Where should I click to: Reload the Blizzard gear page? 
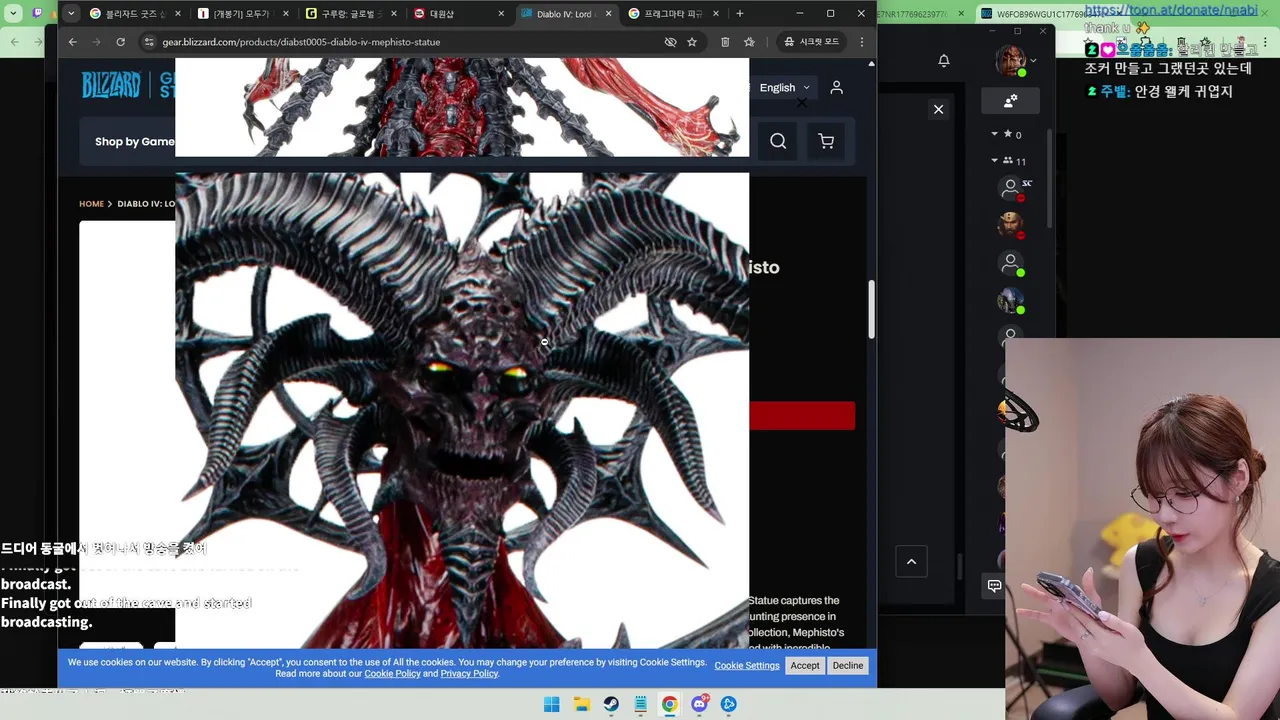tap(120, 42)
